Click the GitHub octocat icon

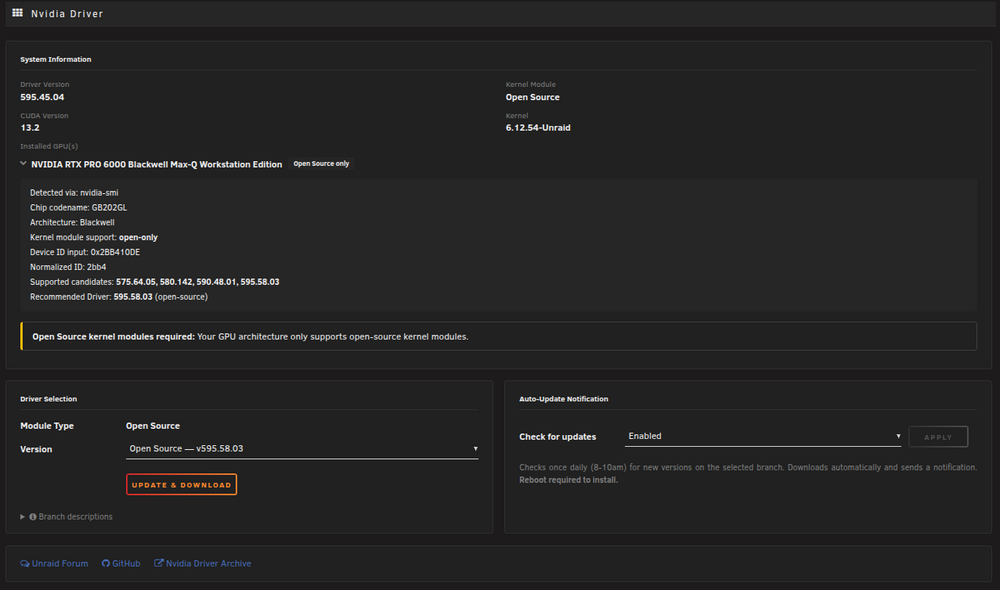[106, 564]
